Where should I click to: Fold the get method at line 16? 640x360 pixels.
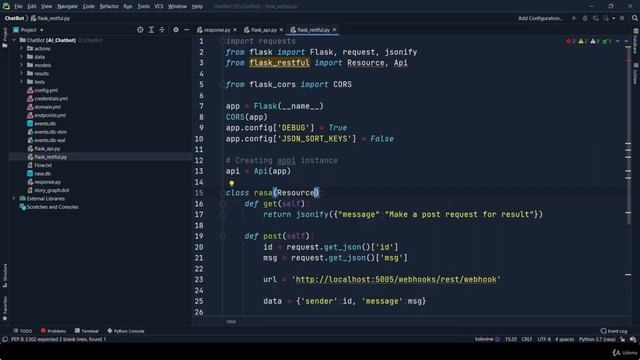pos(222,204)
